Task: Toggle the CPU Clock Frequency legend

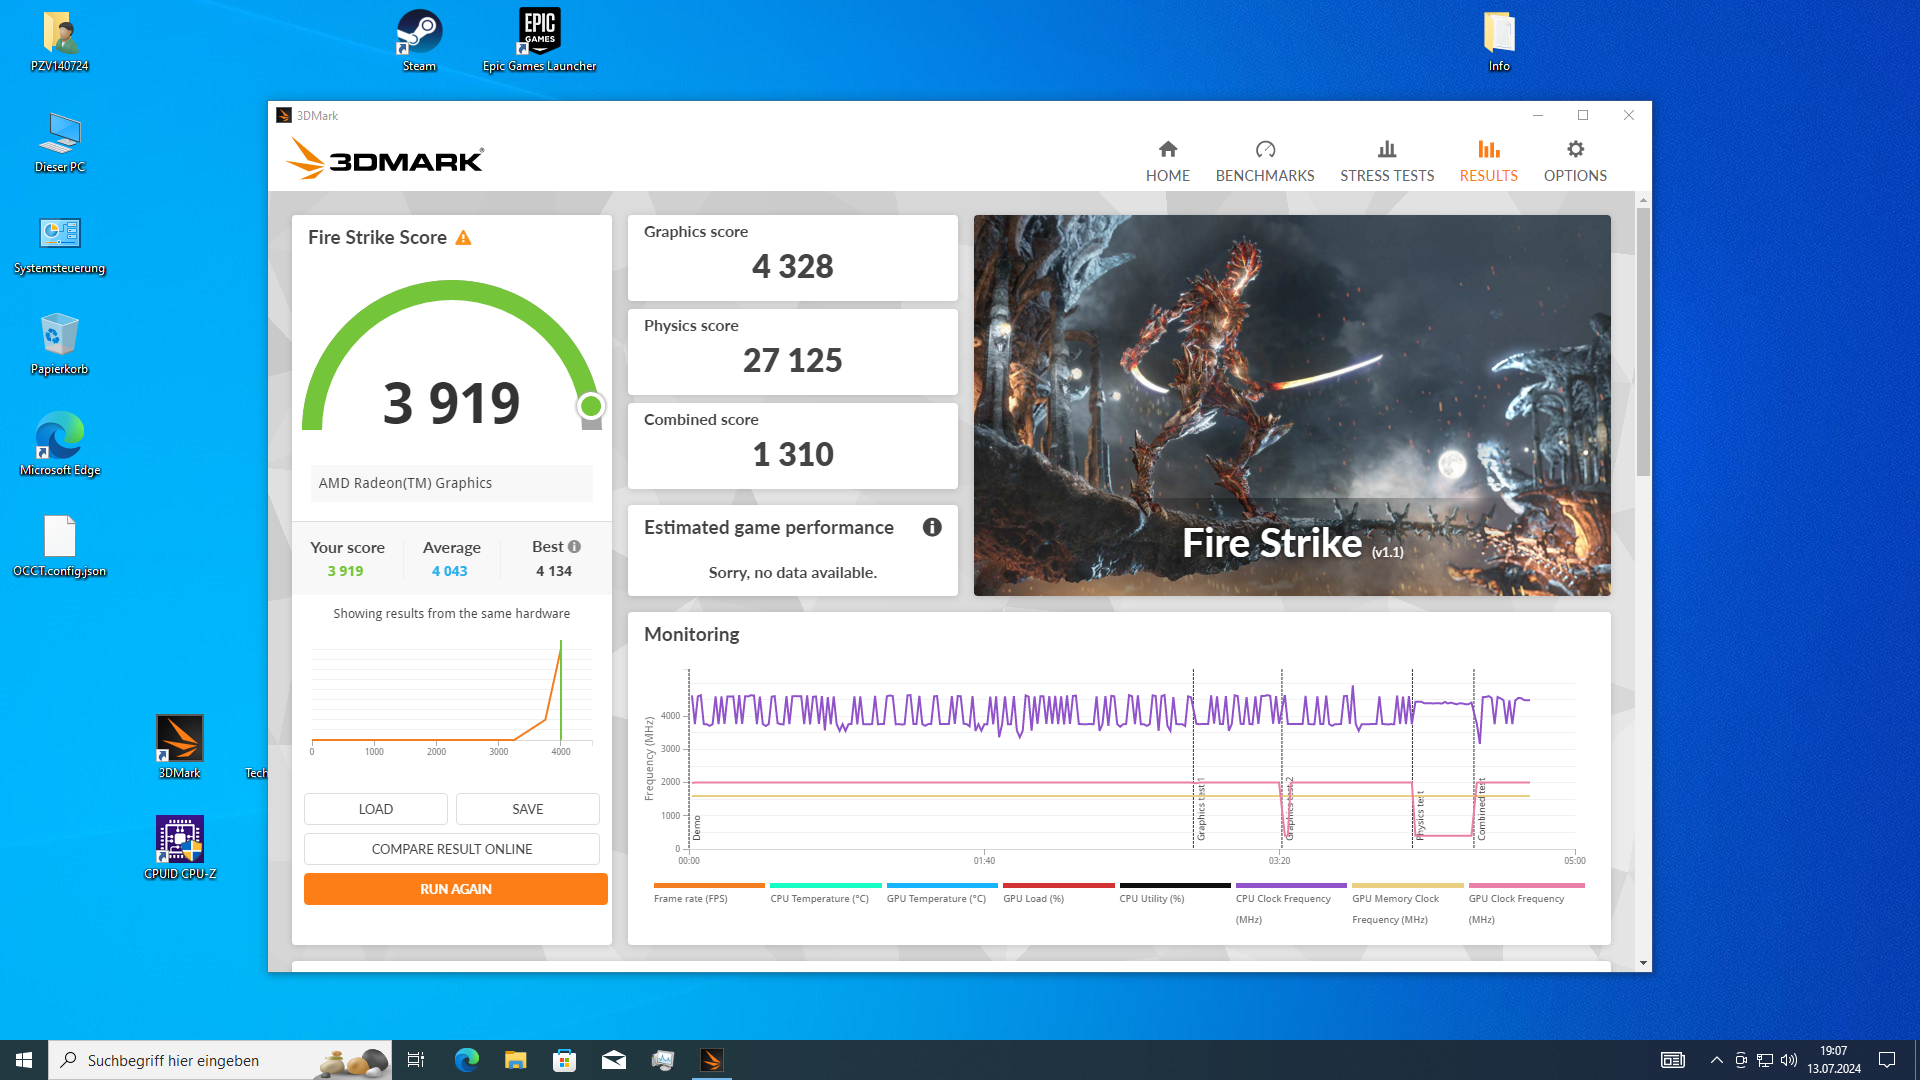Action: tap(1290, 904)
